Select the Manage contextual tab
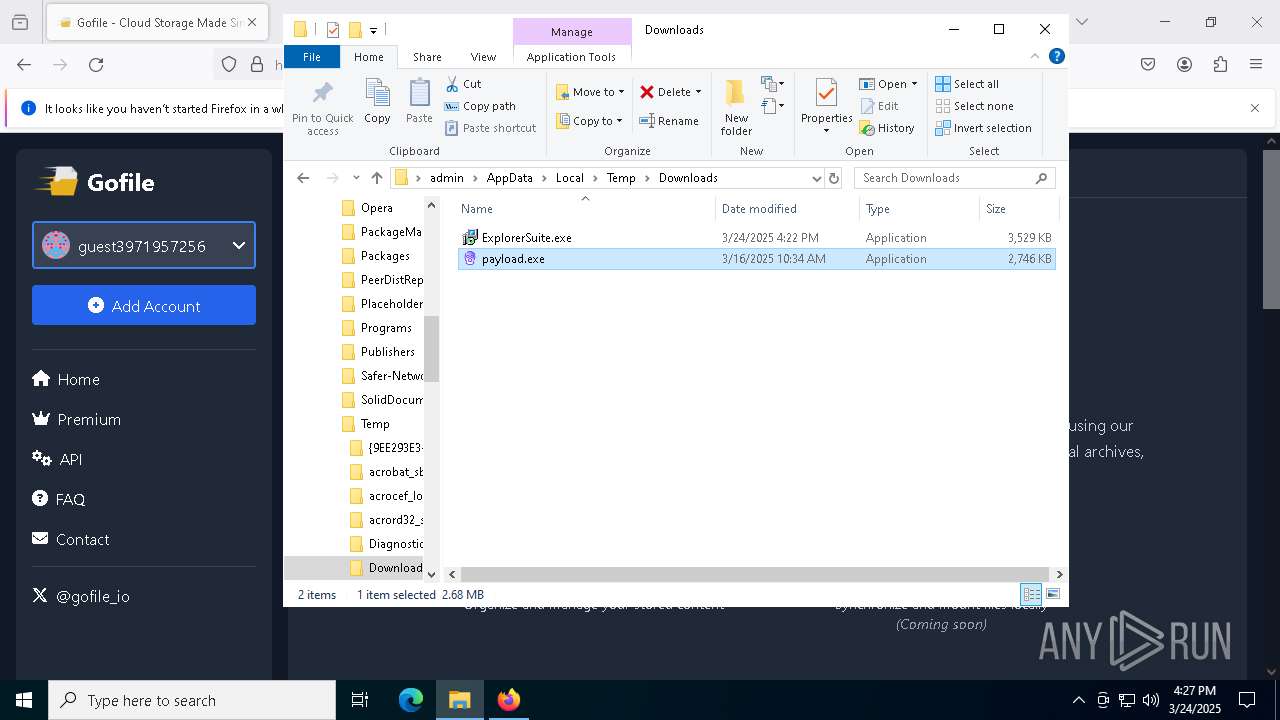 coord(572,32)
